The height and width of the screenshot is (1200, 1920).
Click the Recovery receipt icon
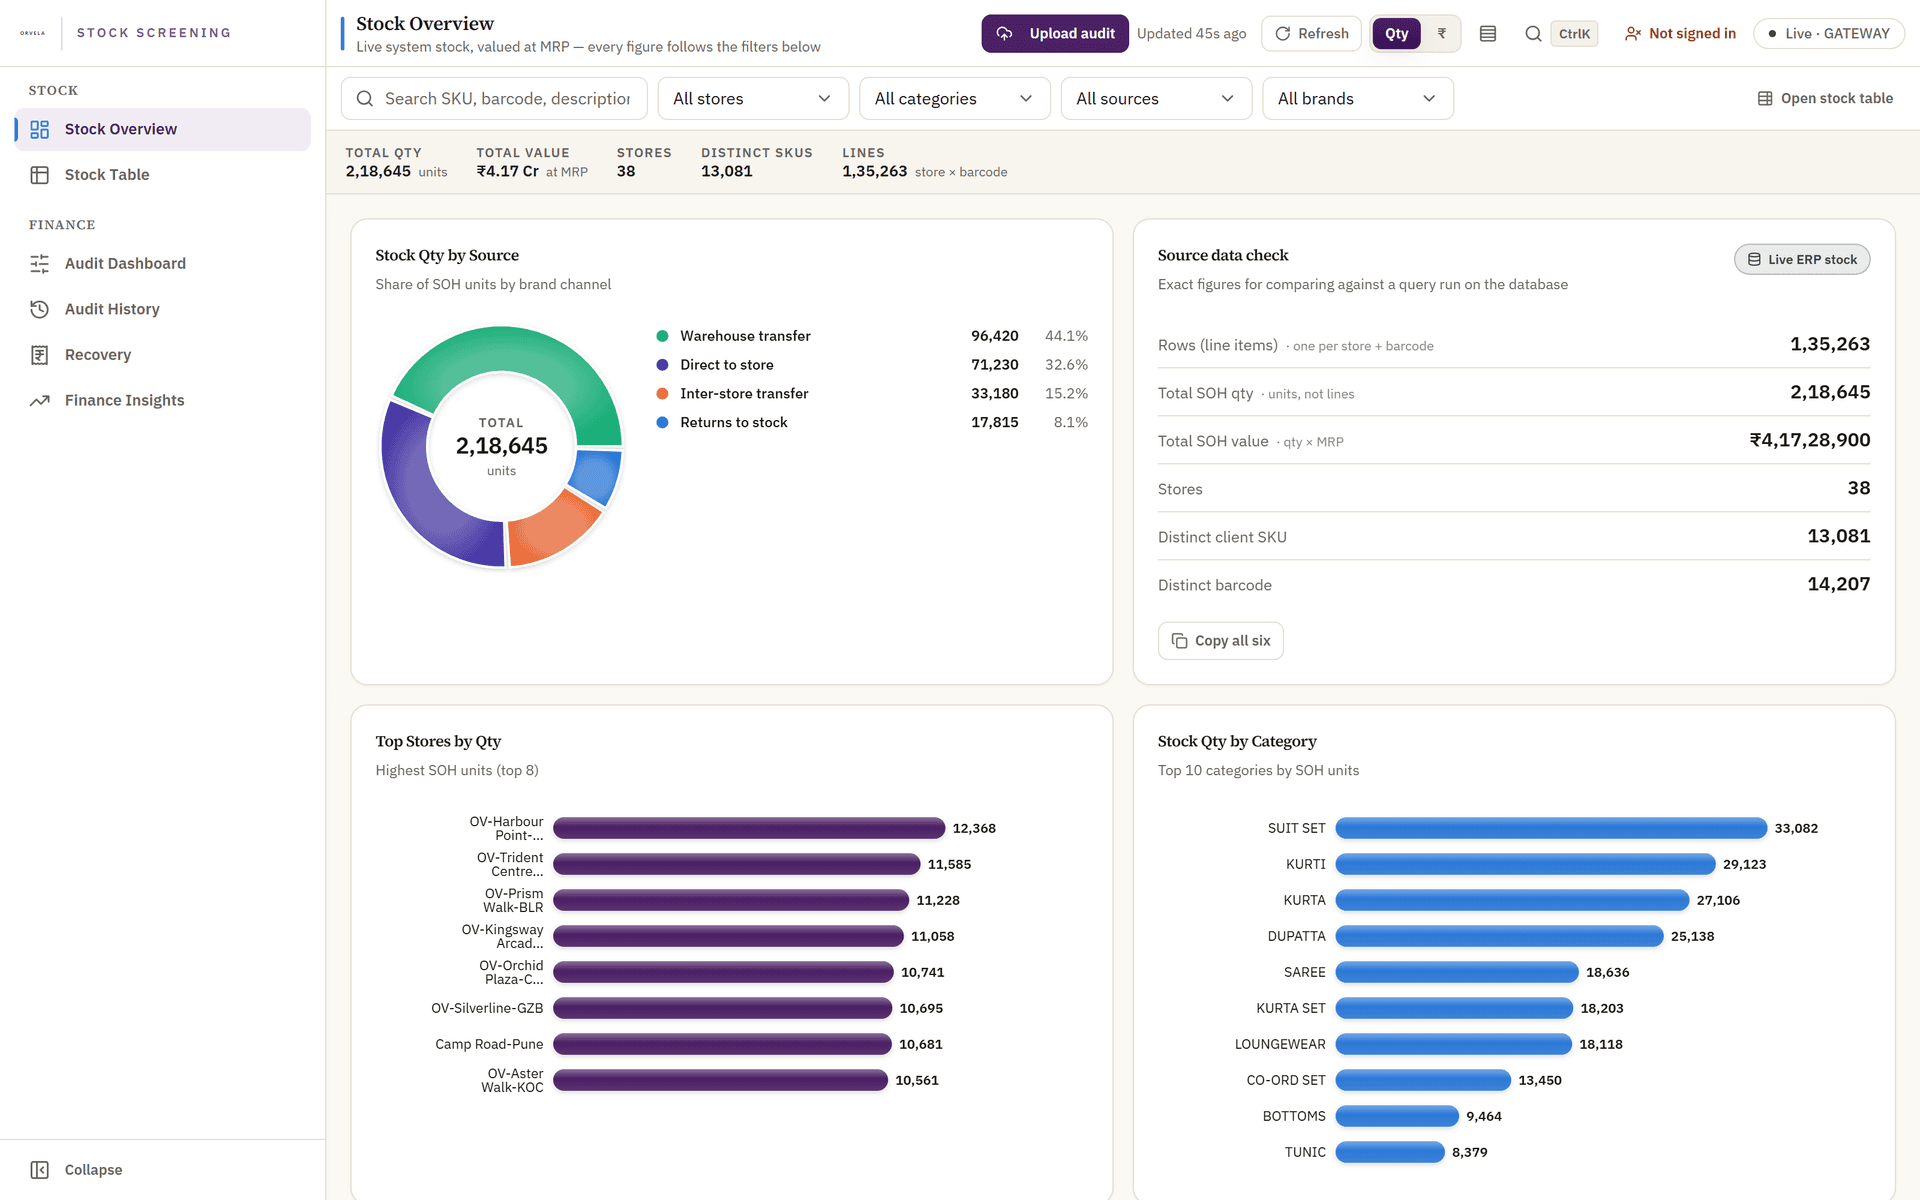[40, 355]
